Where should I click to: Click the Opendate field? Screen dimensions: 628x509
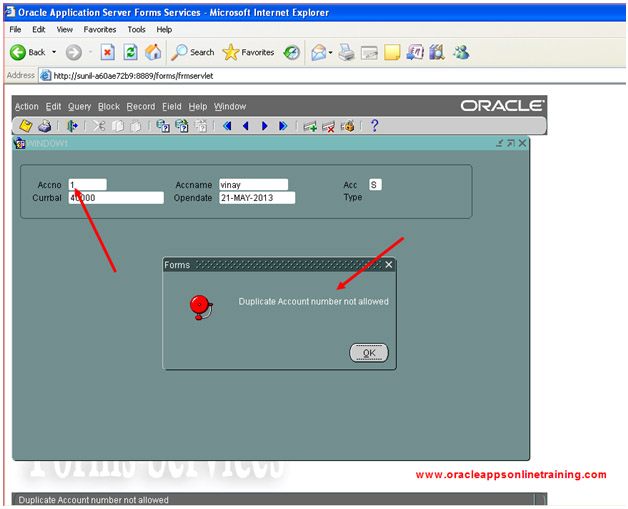(257, 198)
